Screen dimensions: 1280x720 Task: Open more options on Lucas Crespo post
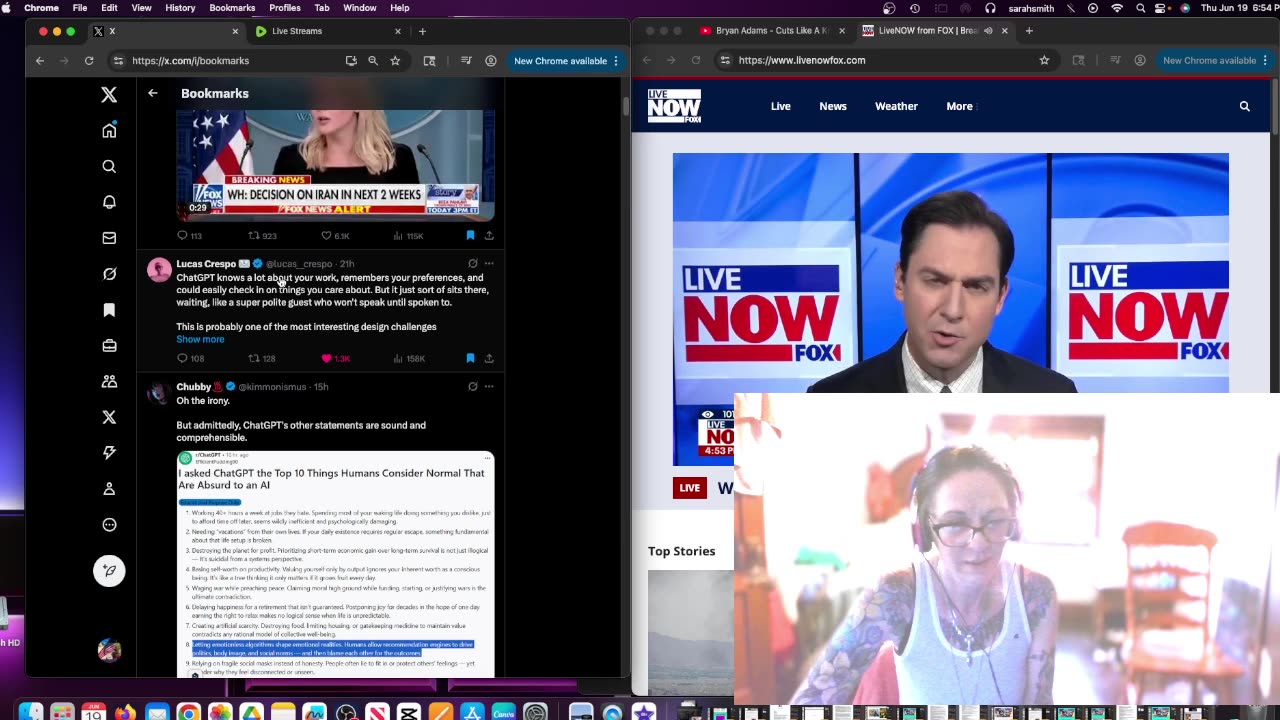[489, 264]
